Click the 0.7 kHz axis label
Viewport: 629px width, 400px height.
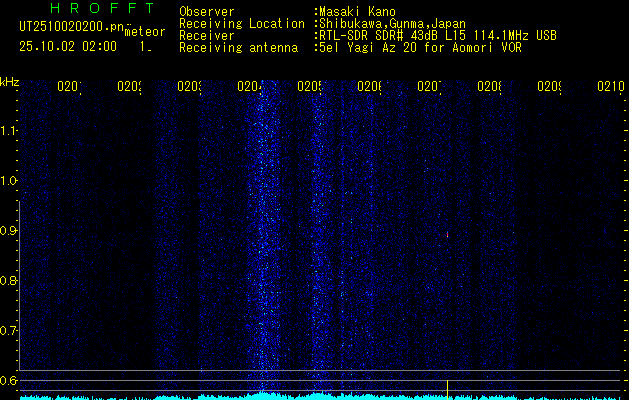pyautogui.click(x=8, y=331)
